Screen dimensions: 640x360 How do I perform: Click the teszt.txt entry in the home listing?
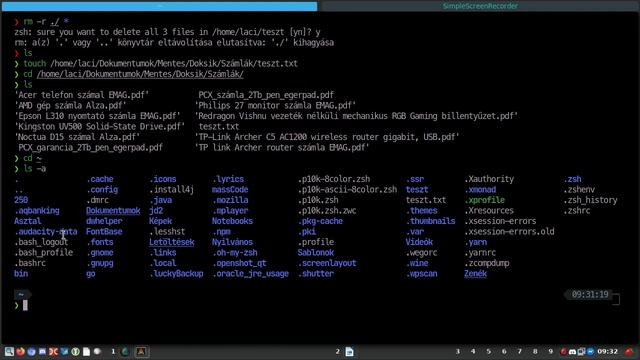[426, 200]
